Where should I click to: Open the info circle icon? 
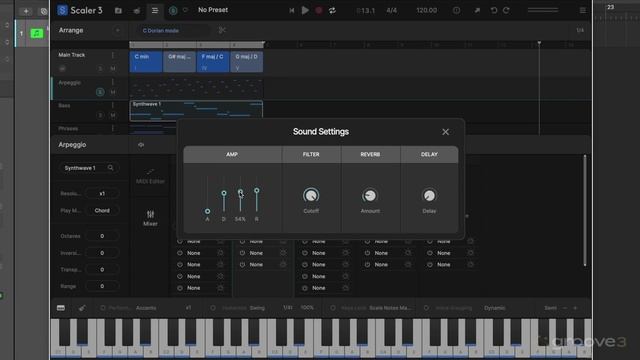[456, 10]
